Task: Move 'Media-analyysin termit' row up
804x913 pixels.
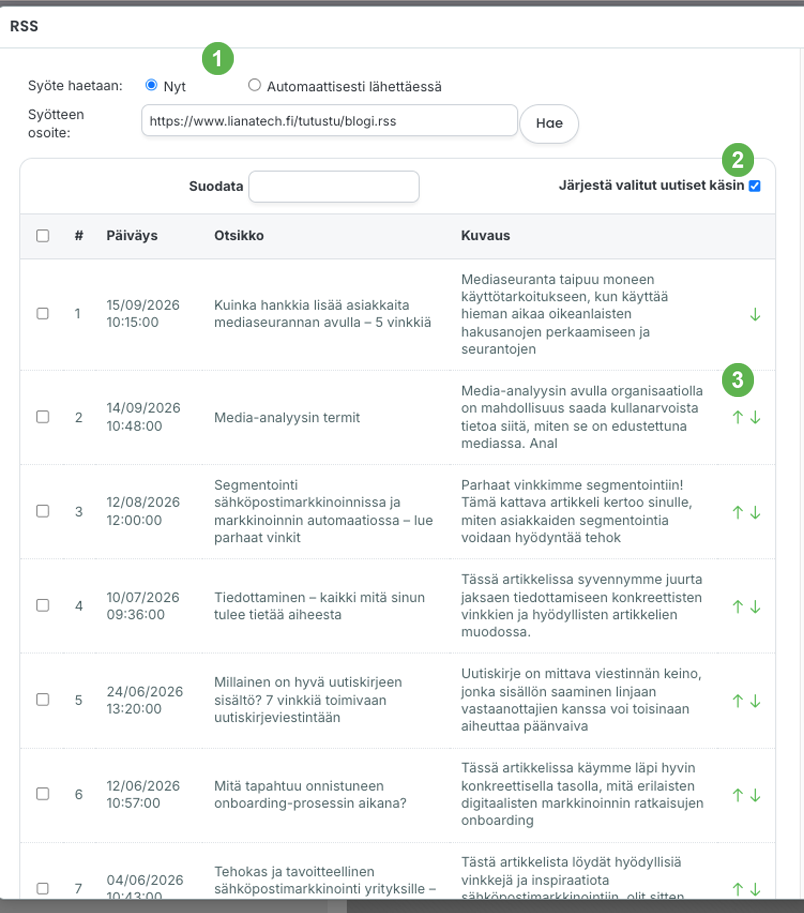Action: [738, 417]
